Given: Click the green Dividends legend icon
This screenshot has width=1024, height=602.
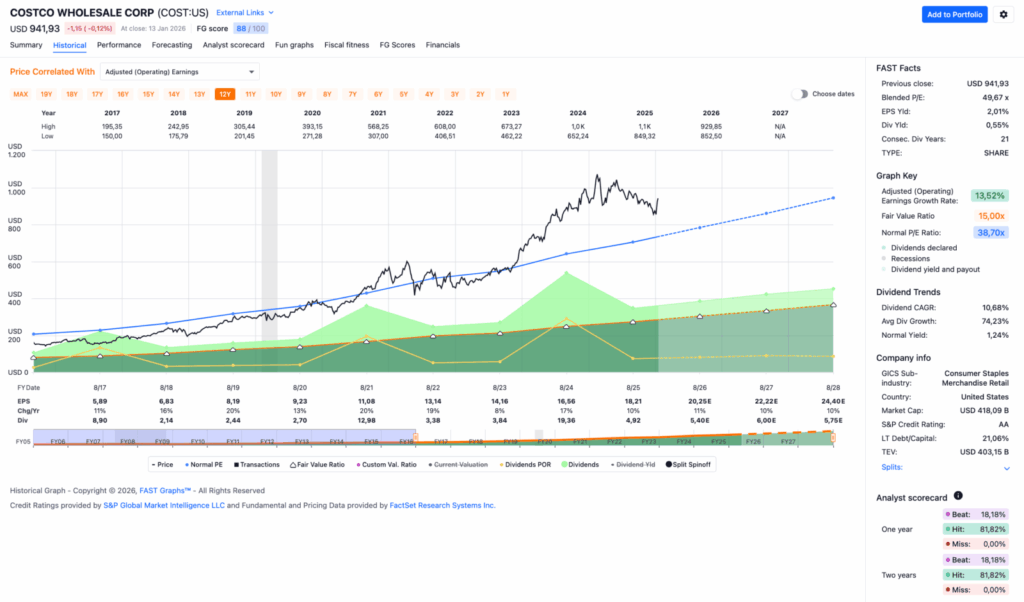Looking at the screenshot, I should 564,464.
